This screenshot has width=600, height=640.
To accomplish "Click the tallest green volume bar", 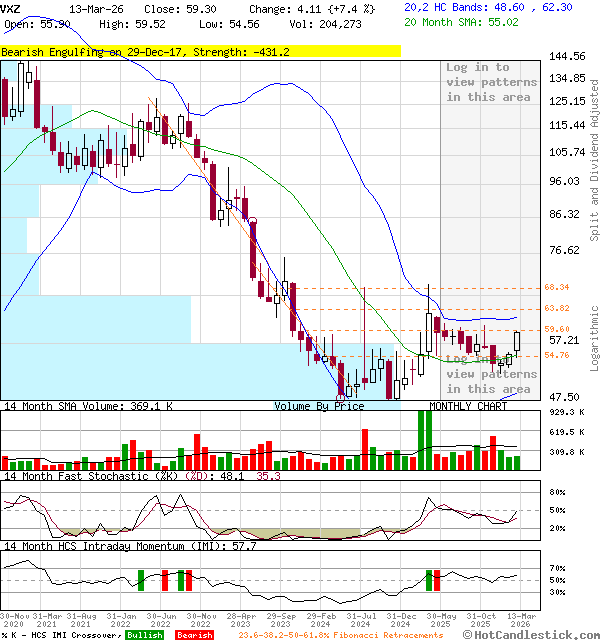I will click(425, 439).
